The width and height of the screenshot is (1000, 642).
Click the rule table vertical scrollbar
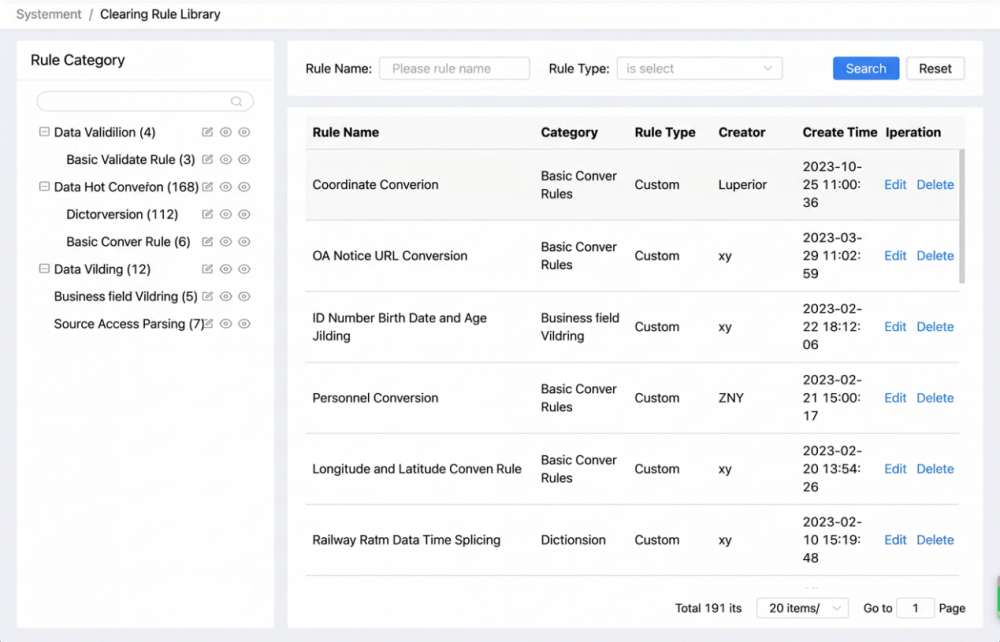[x=962, y=216]
